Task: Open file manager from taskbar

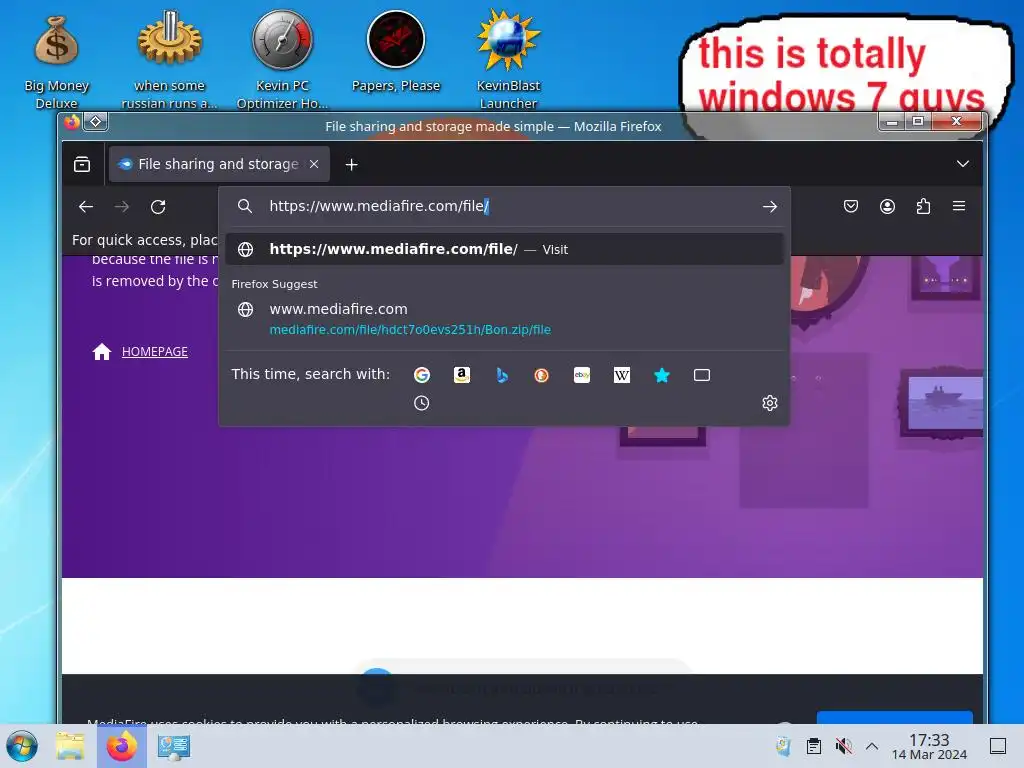Action: [71, 746]
